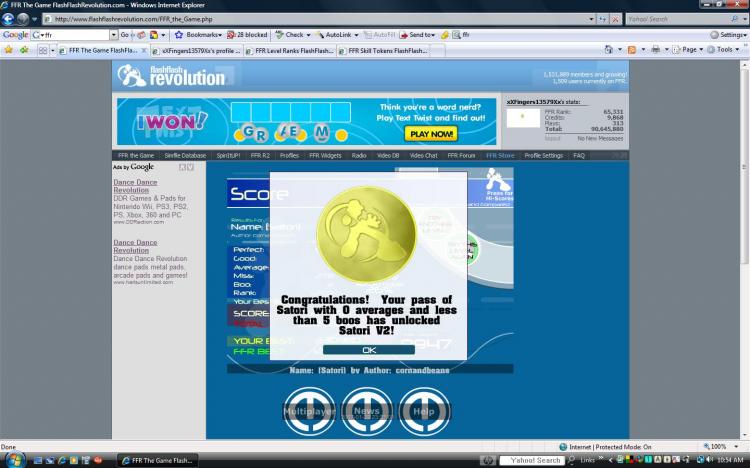
Task: Open Profiles in the site navigation
Action: [289, 156]
